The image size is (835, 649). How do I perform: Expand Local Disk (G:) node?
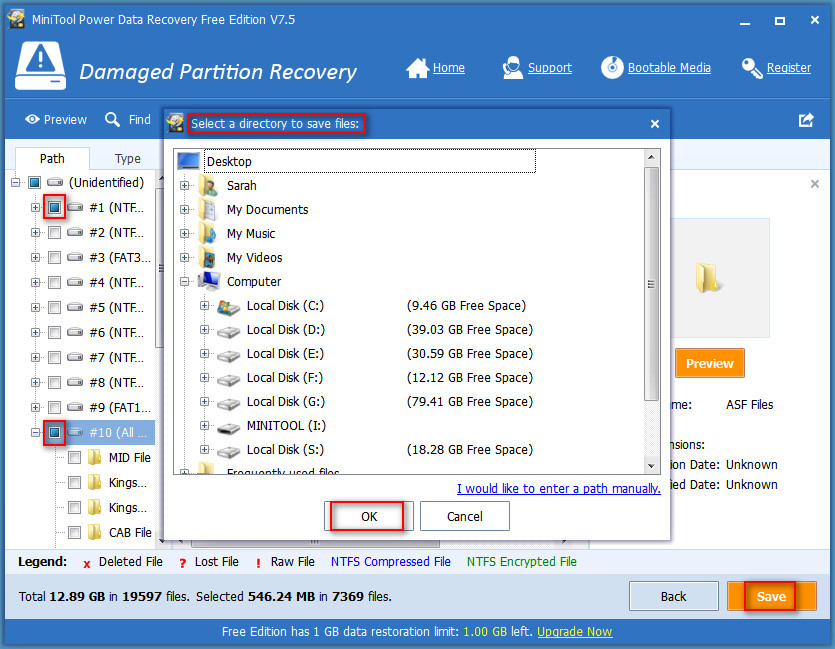(204, 401)
